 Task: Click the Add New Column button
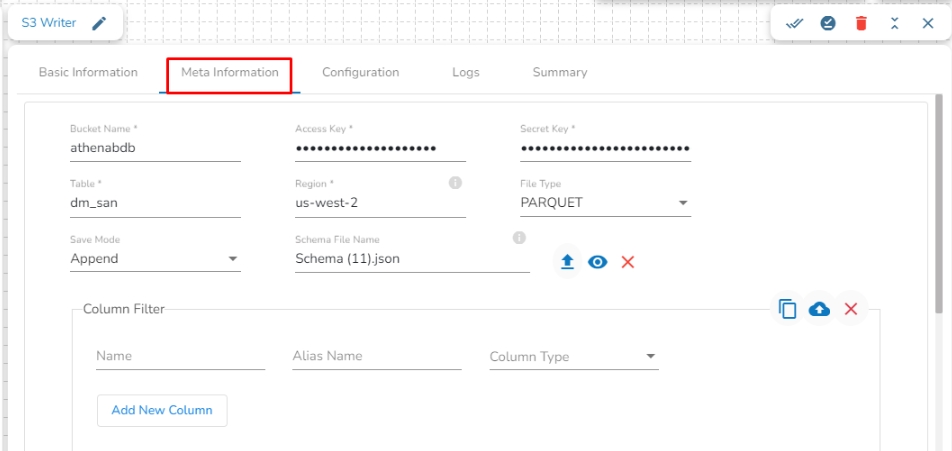coord(162,410)
